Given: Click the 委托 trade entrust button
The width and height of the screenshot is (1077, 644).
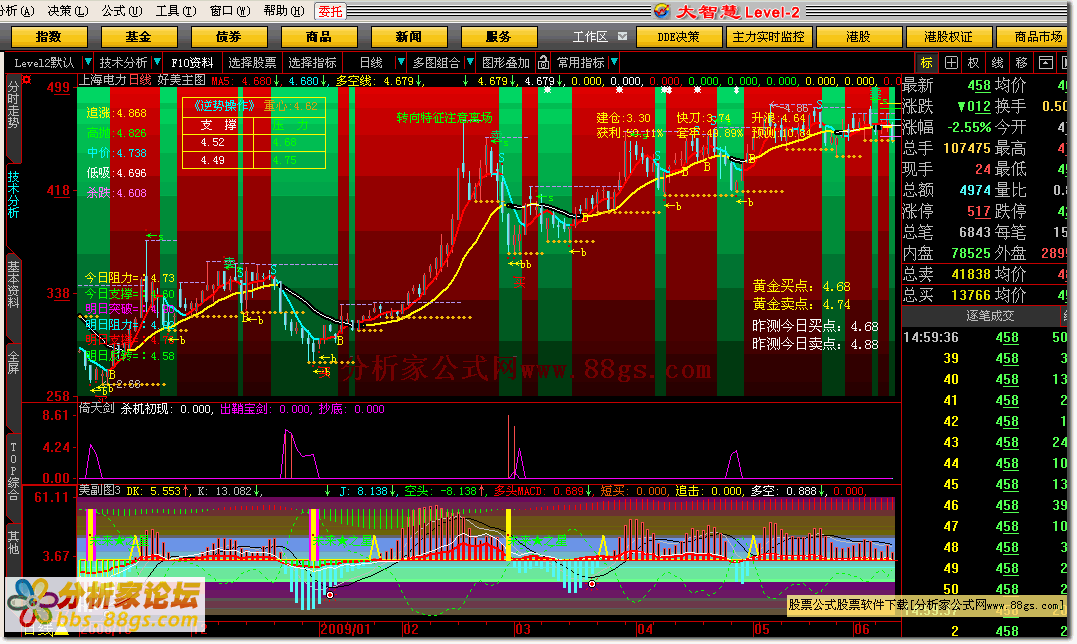Looking at the screenshot, I should (330, 11).
